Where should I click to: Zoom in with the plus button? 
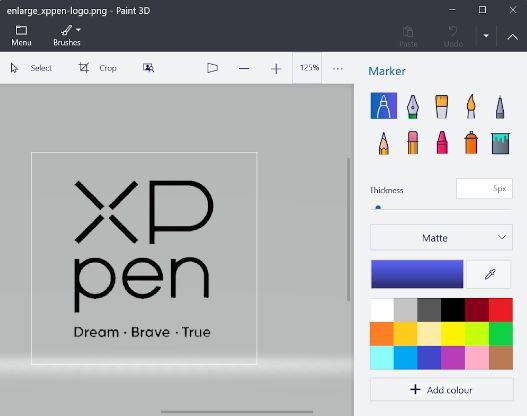276,69
